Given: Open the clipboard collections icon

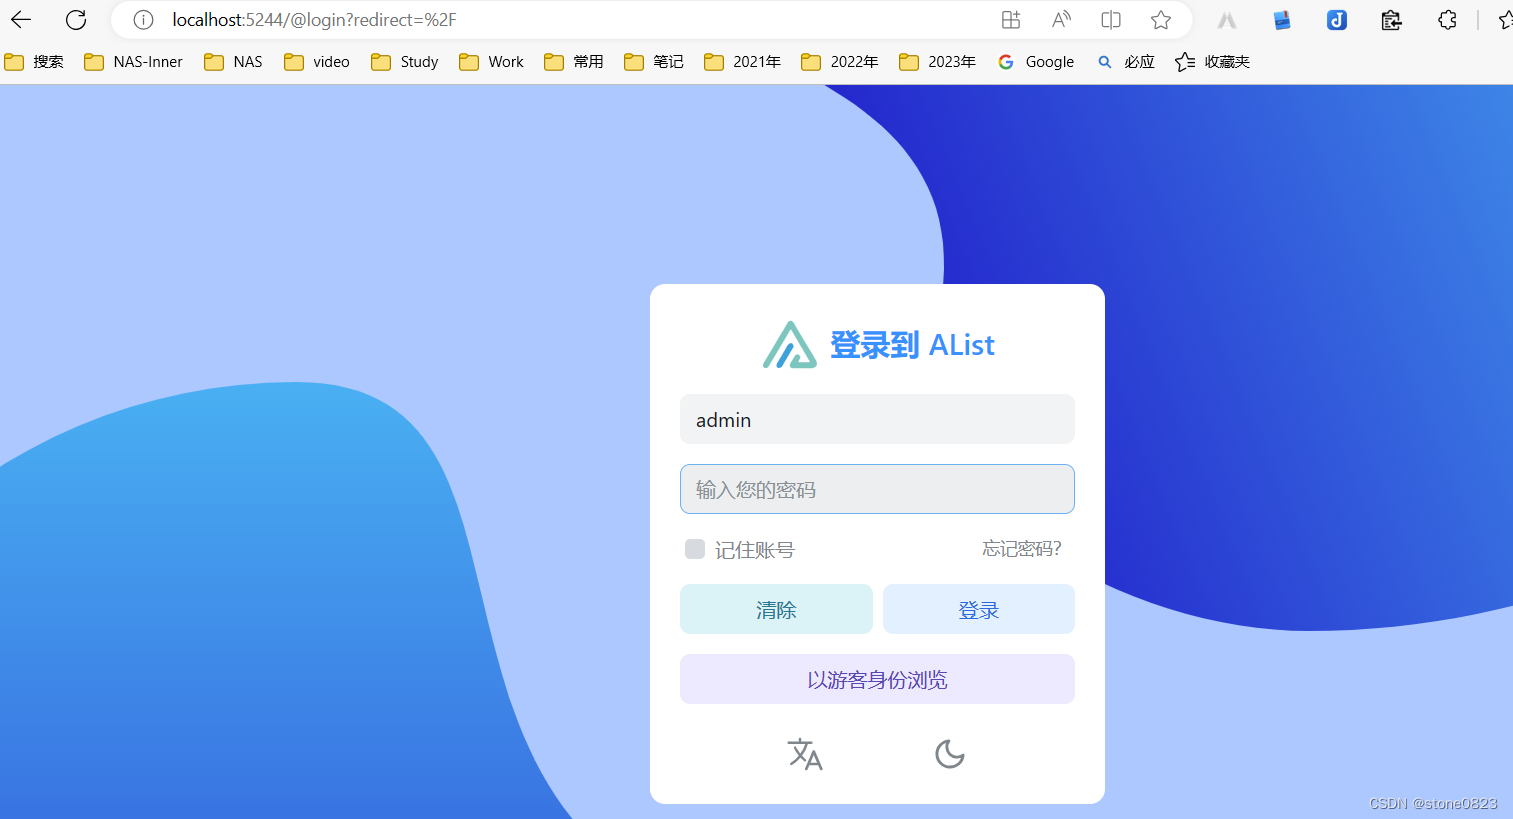Looking at the screenshot, I should click(x=1391, y=20).
